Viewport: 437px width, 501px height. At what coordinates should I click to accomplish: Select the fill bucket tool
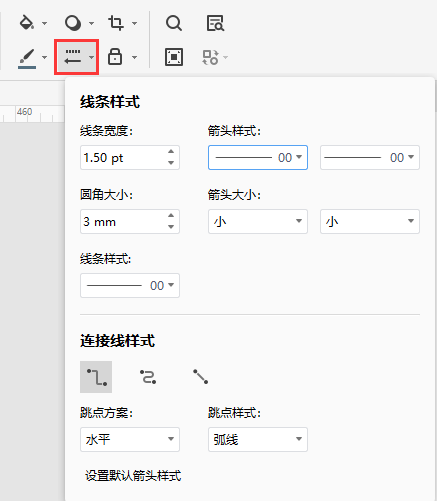(27, 23)
